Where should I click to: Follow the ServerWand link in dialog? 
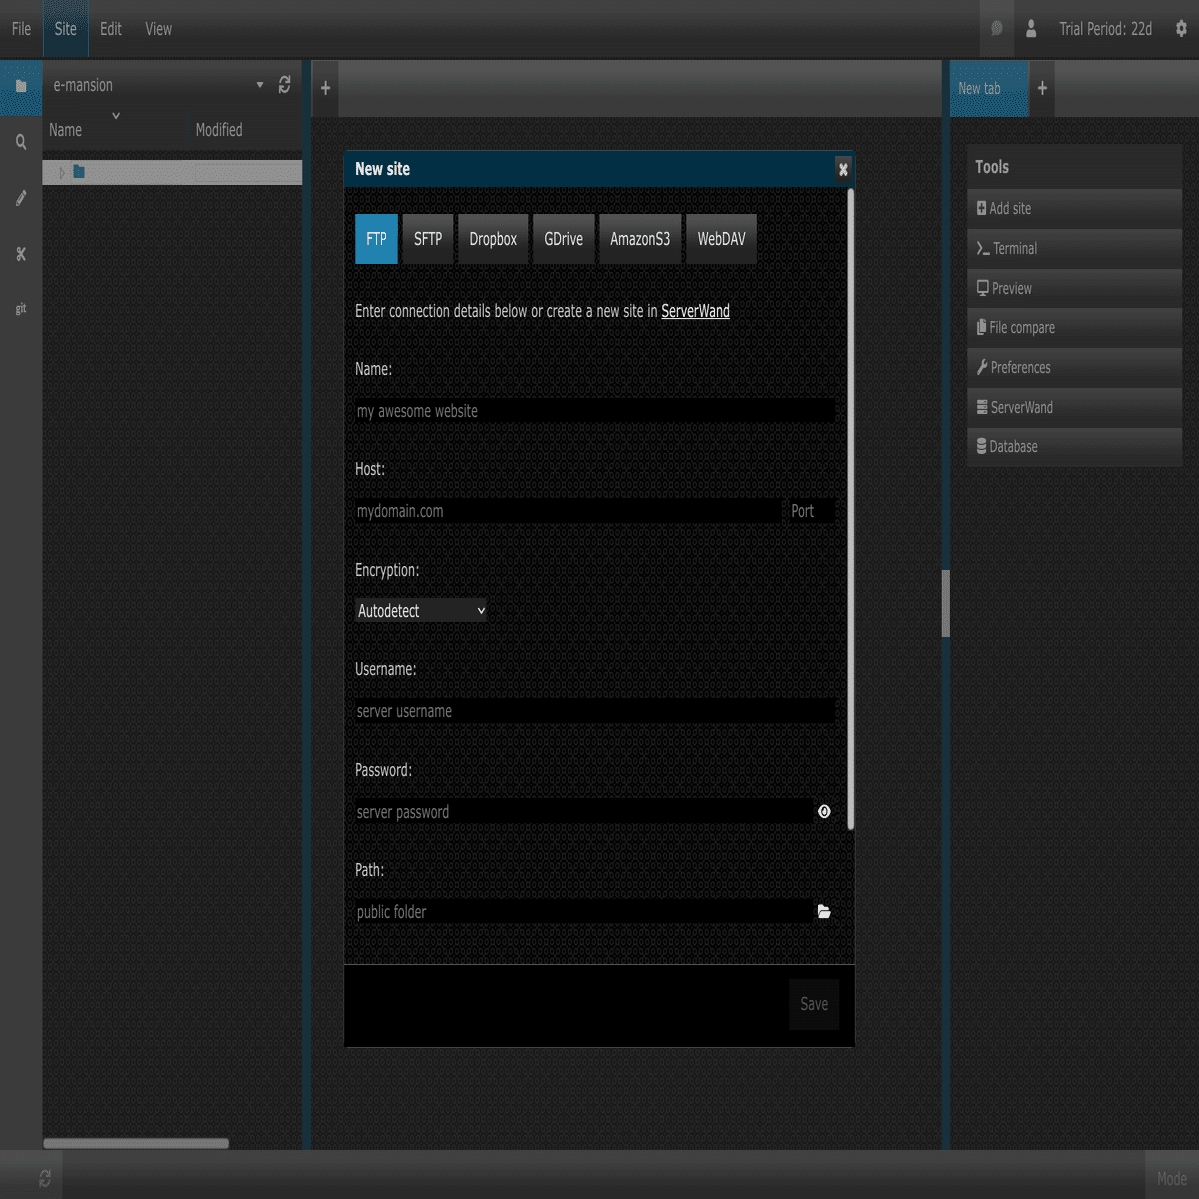[x=695, y=311]
